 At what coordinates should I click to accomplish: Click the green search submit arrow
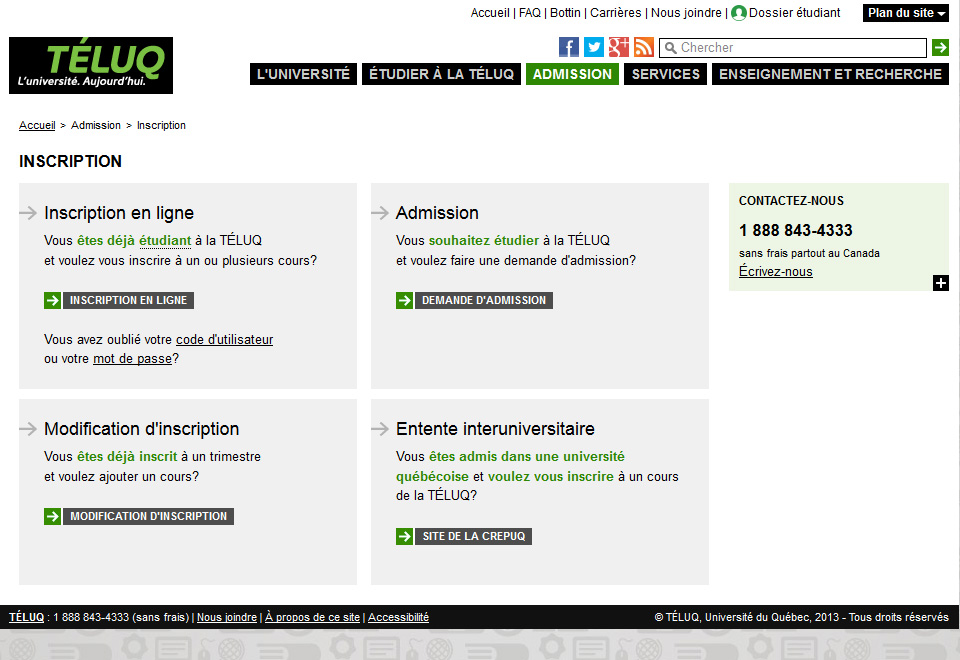pyautogui.click(x=940, y=47)
